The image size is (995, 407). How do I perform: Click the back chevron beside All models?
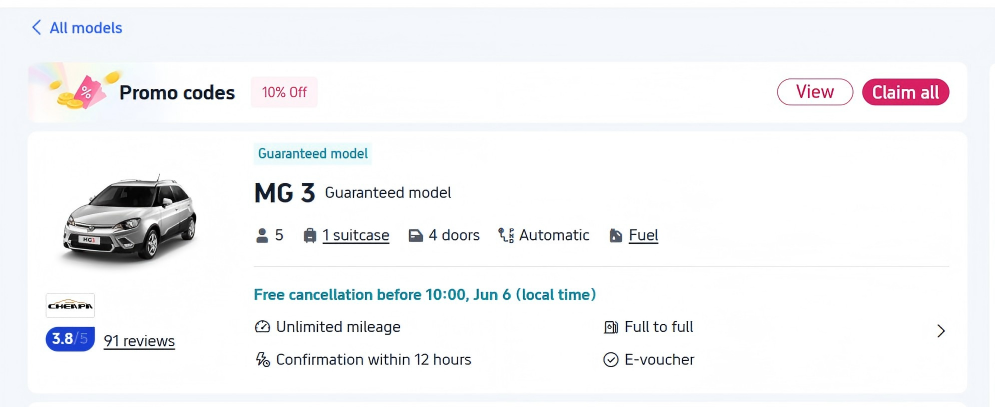[36, 27]
